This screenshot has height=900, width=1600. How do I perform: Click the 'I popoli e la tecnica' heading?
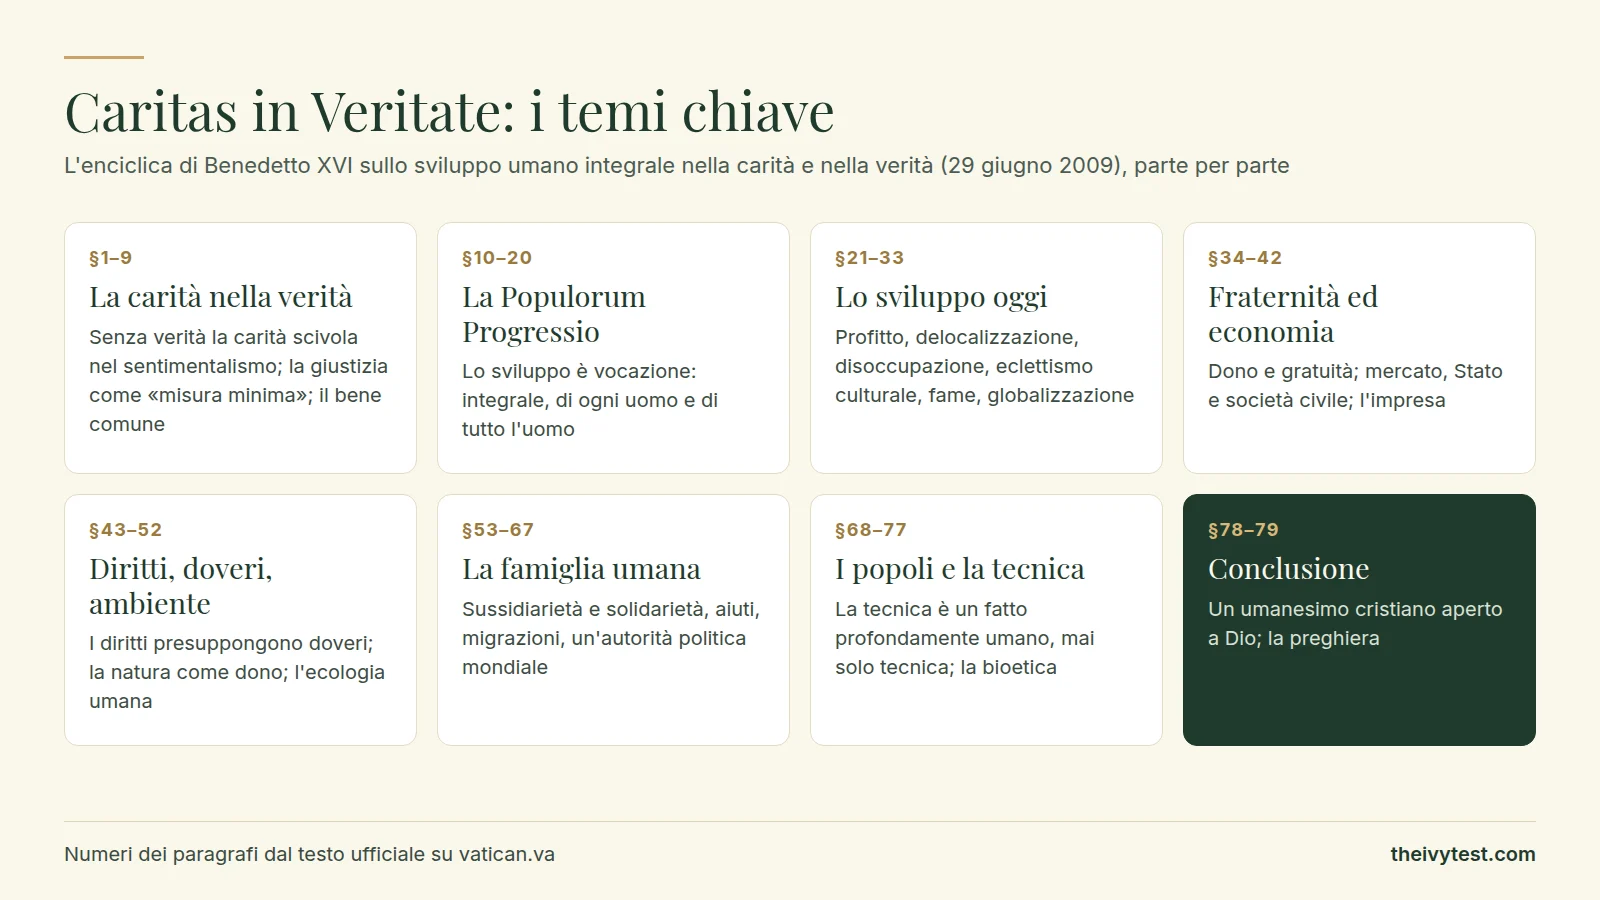tap(960, 569)
